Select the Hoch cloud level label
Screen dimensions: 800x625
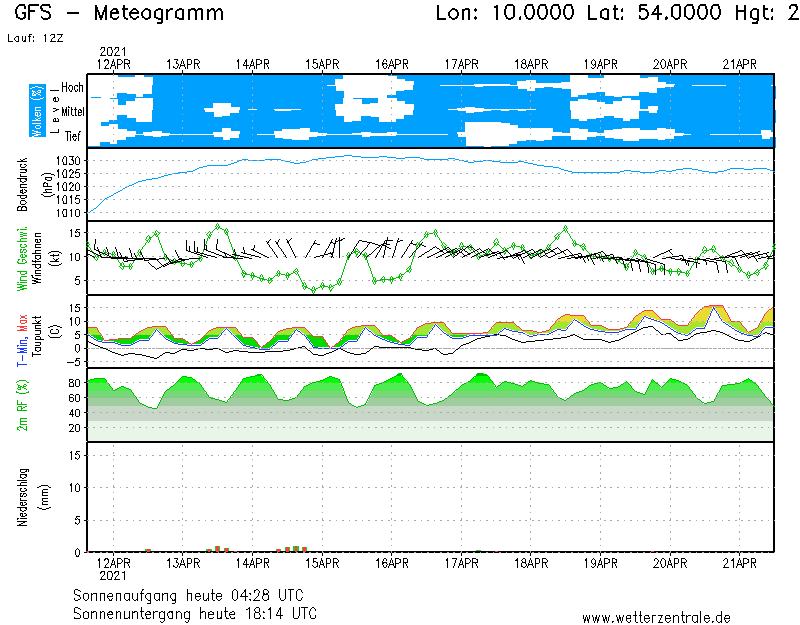[x=72, y=88]
